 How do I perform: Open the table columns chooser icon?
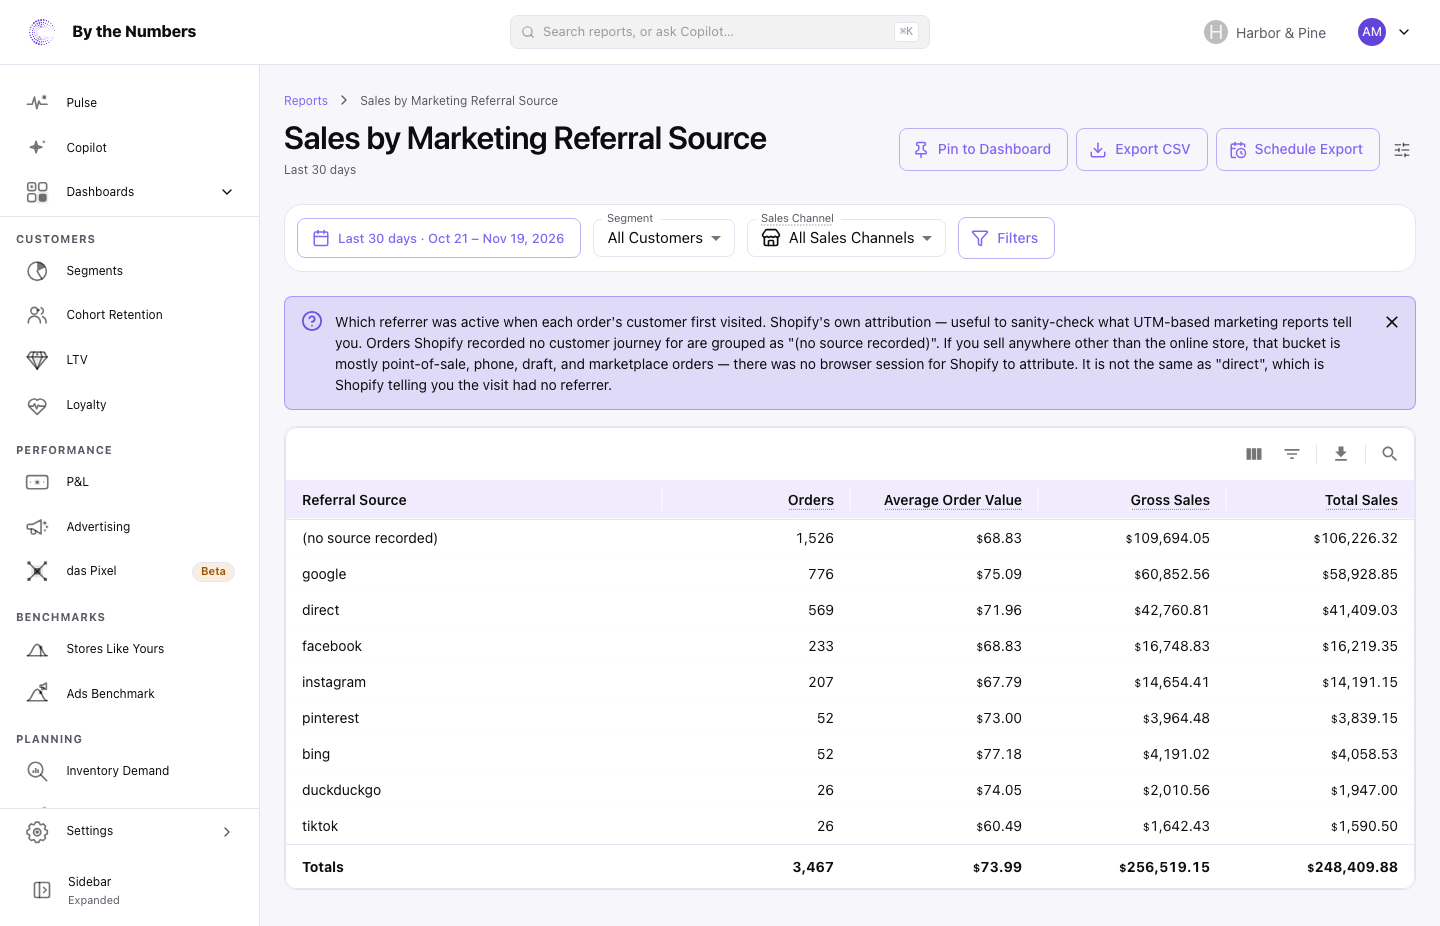1254,454
